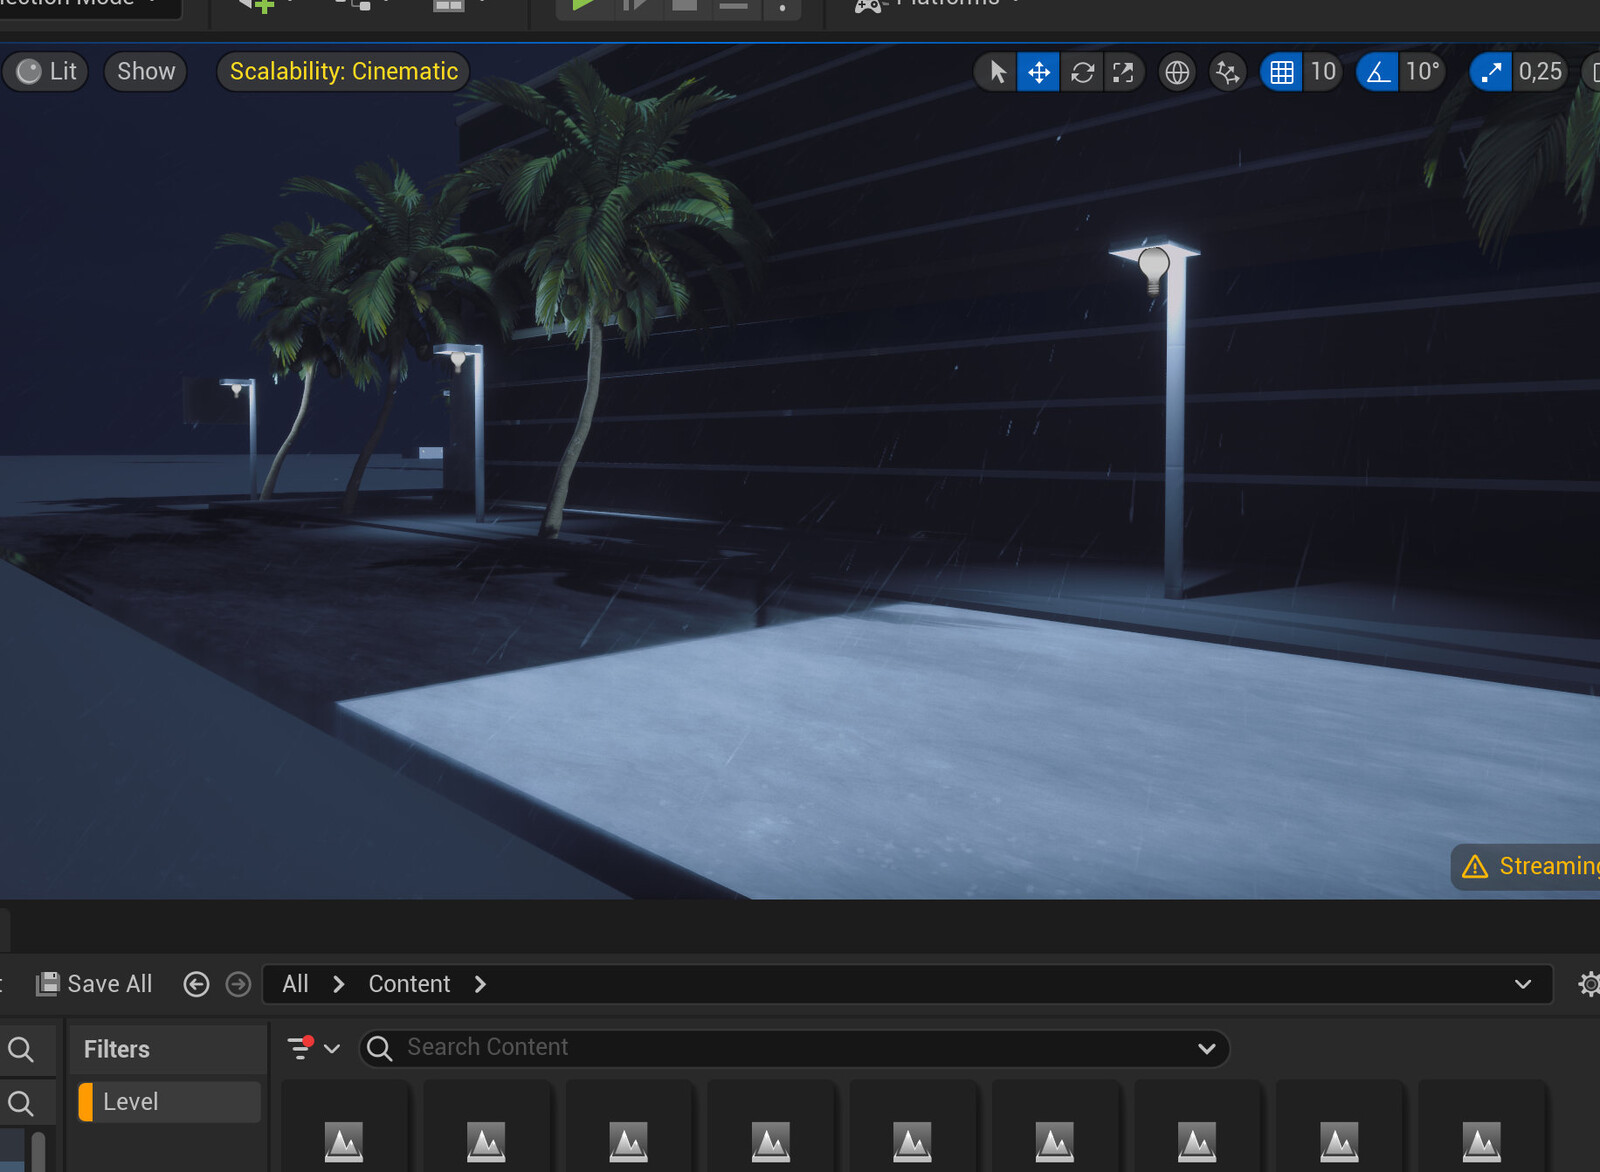Viewport: 1600px width, 1172px height.
Task: Toggle the Level filter
Action: click(169, 1102)
